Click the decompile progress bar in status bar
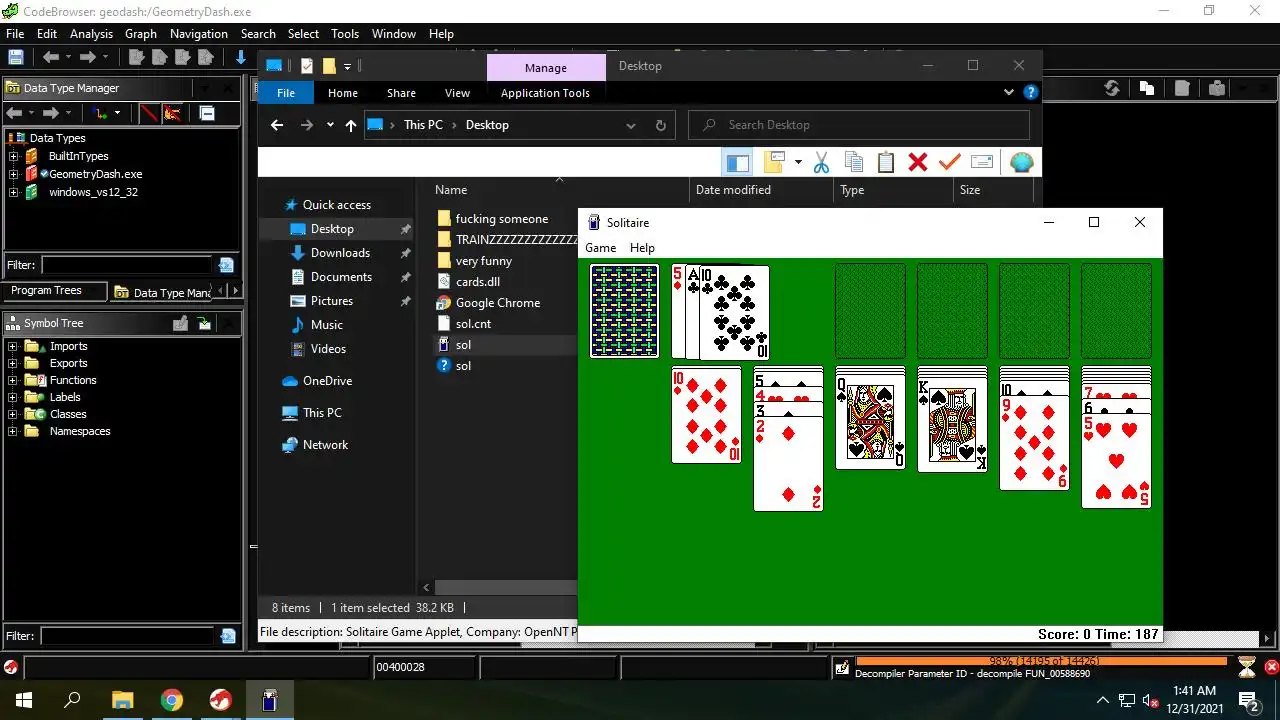Screen dimensions: 1280x720 coord(1042,661)
